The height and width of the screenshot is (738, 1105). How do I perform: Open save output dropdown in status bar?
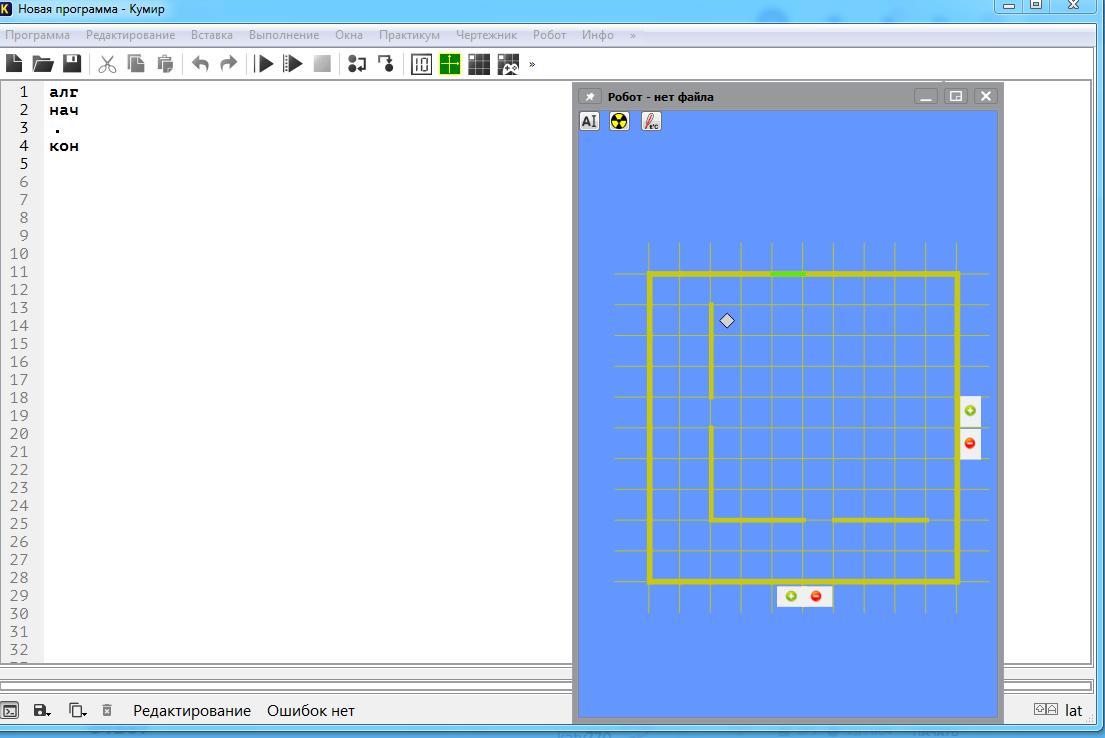[x=42, y=711]
